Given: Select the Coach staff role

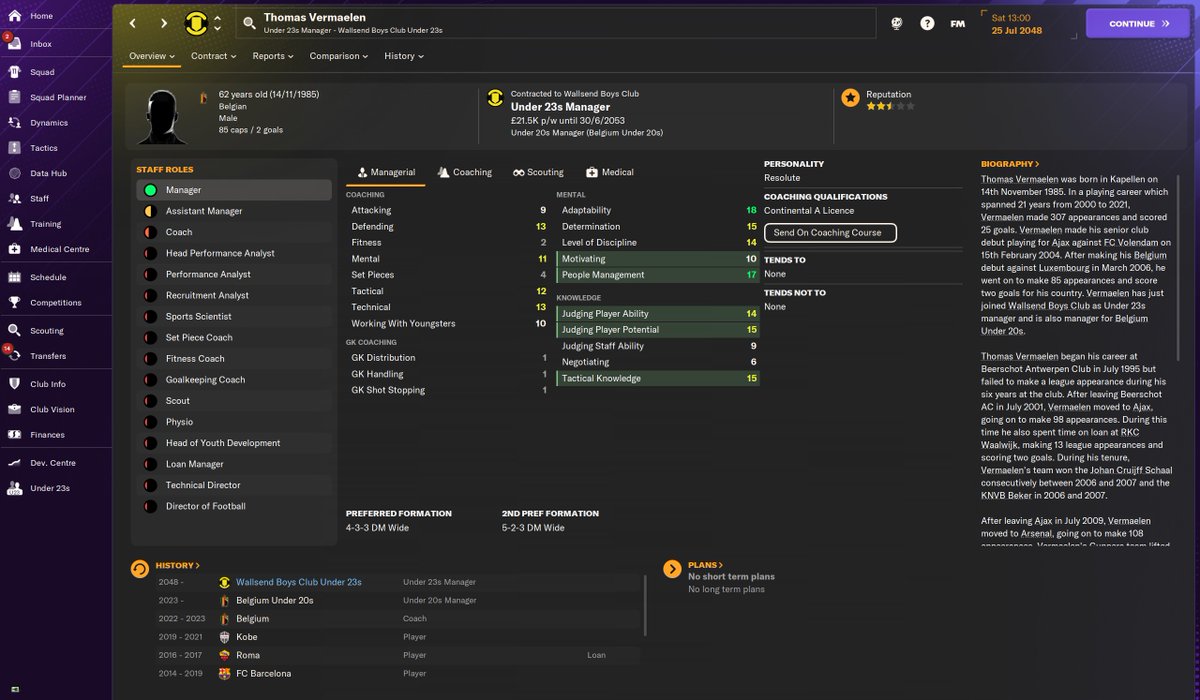Looking at the screenshot, I should pyautogui.click(x=234, y=232).
